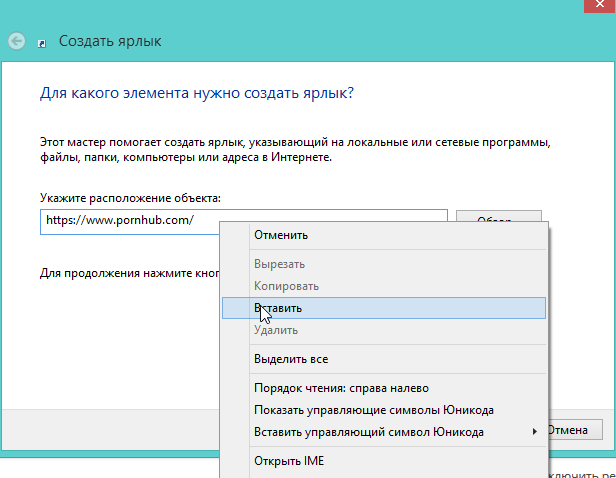
Task: Select 'Удалить' from the context menu
Action: [x=276, y=330]
